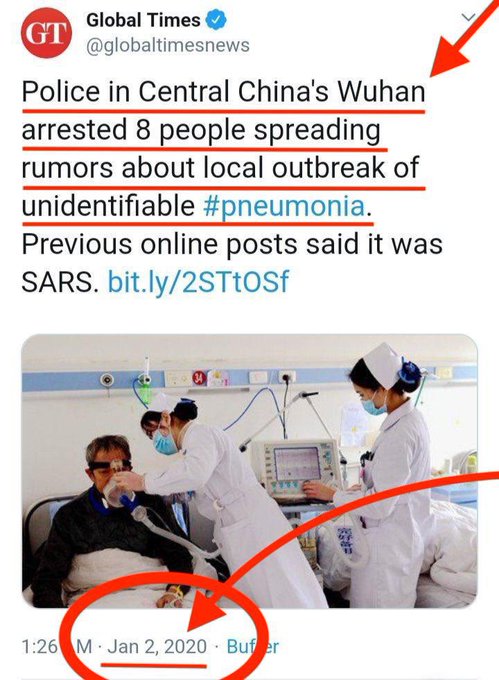Click the Jan 2, 2020 date
Image resolution: width=499 pixels, height=680 pixels.
(x=157, y=647)
